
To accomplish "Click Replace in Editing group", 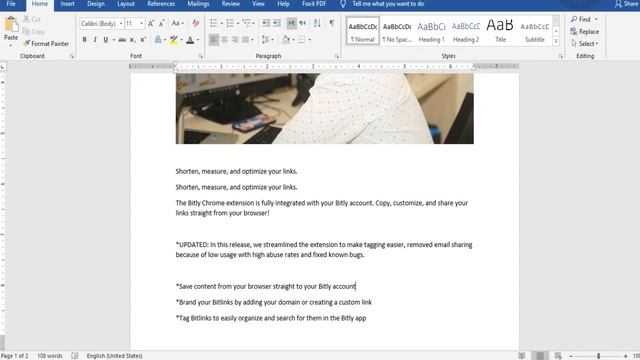I will (584, 31).
